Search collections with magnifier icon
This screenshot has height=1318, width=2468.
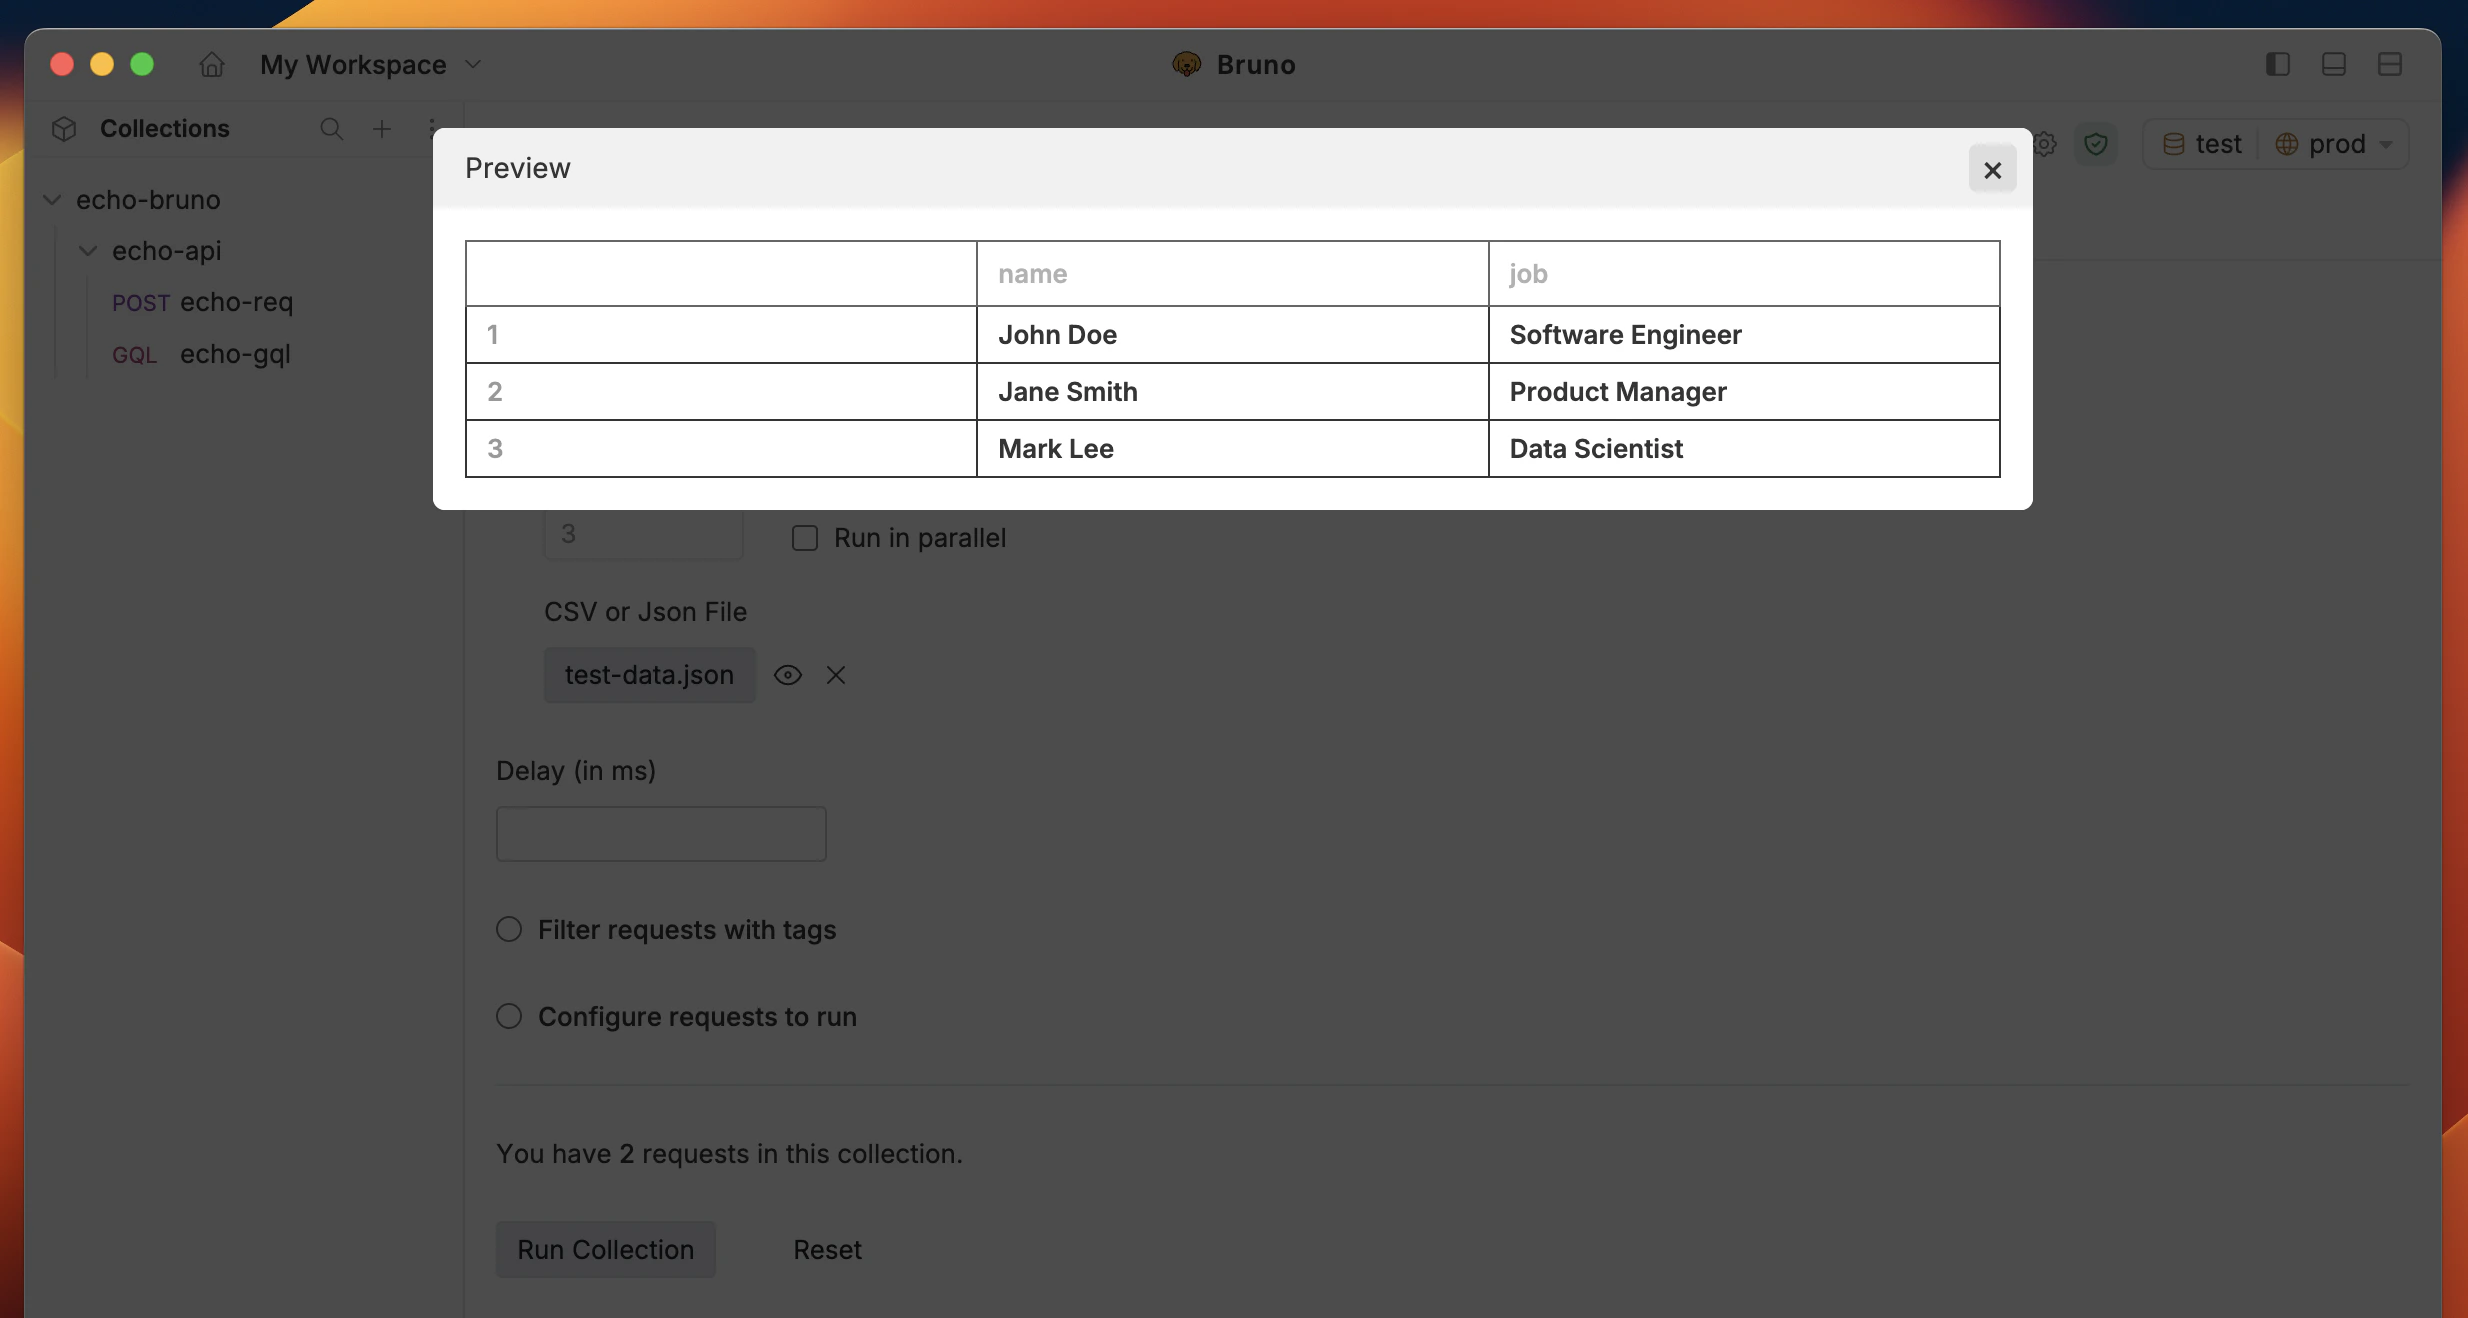(331, 129)
